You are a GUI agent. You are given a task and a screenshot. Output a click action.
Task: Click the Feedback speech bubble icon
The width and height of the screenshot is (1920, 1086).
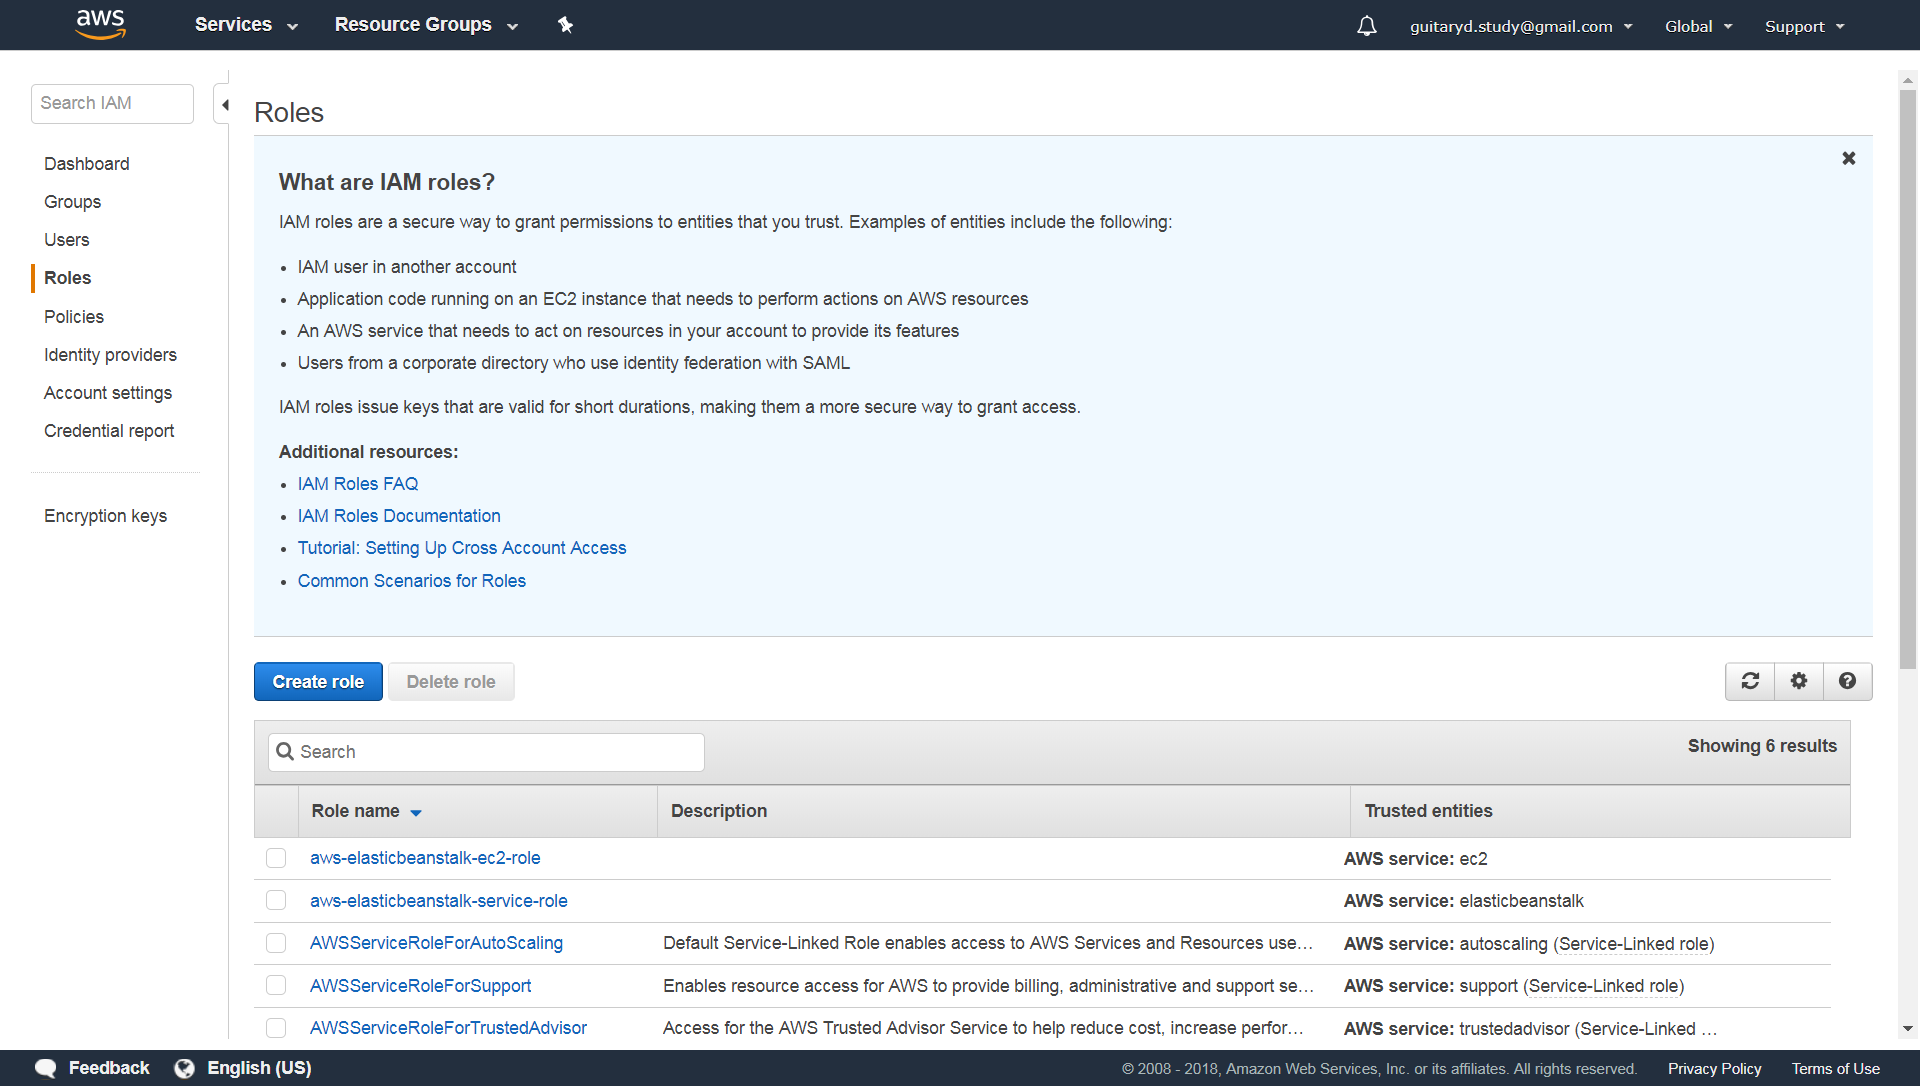pyautogui.click(x=46, y=1068)
